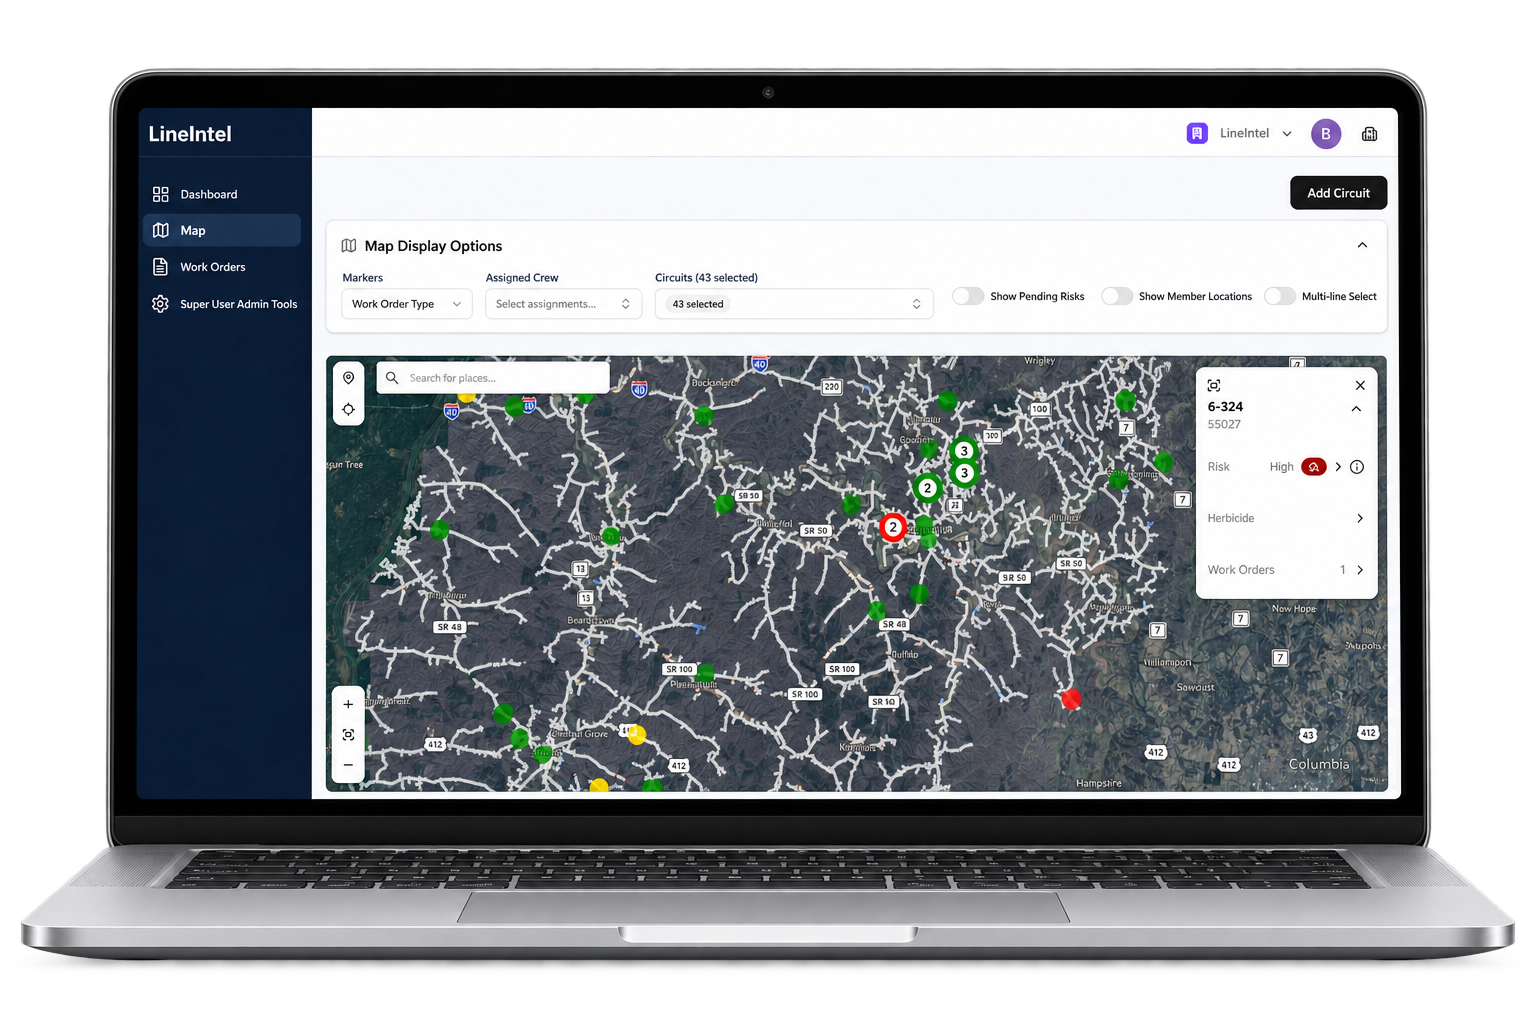
Task: Open Super User Admin Tools
Action: 222,304
